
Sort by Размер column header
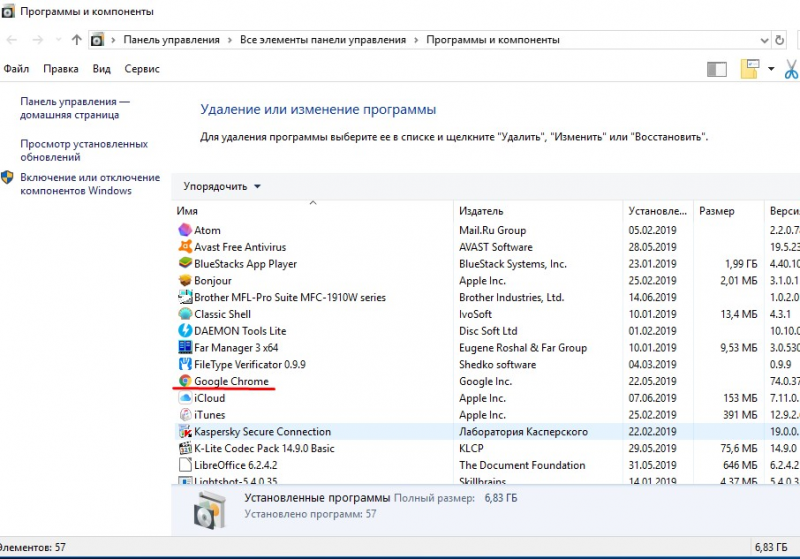tap(728, 211)
